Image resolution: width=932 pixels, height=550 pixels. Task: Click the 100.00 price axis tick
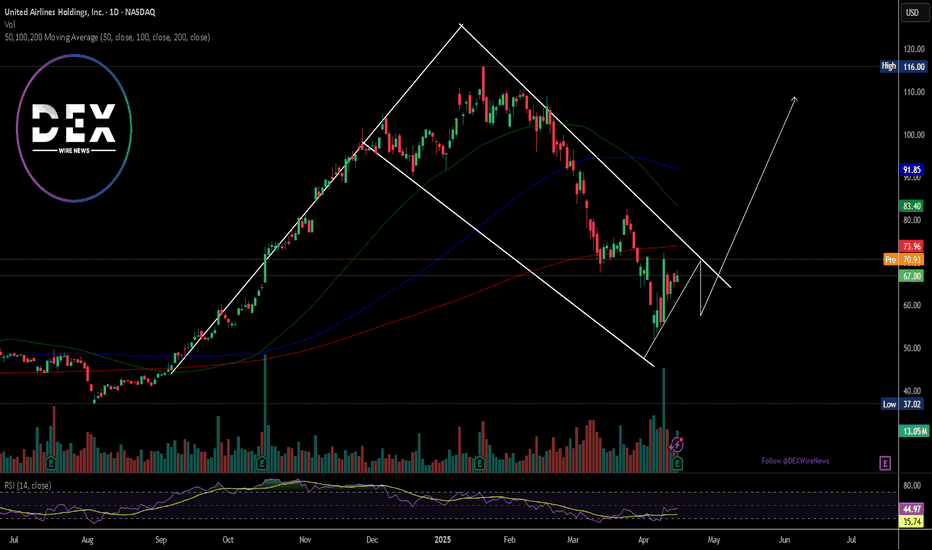(x=914, y=135)
